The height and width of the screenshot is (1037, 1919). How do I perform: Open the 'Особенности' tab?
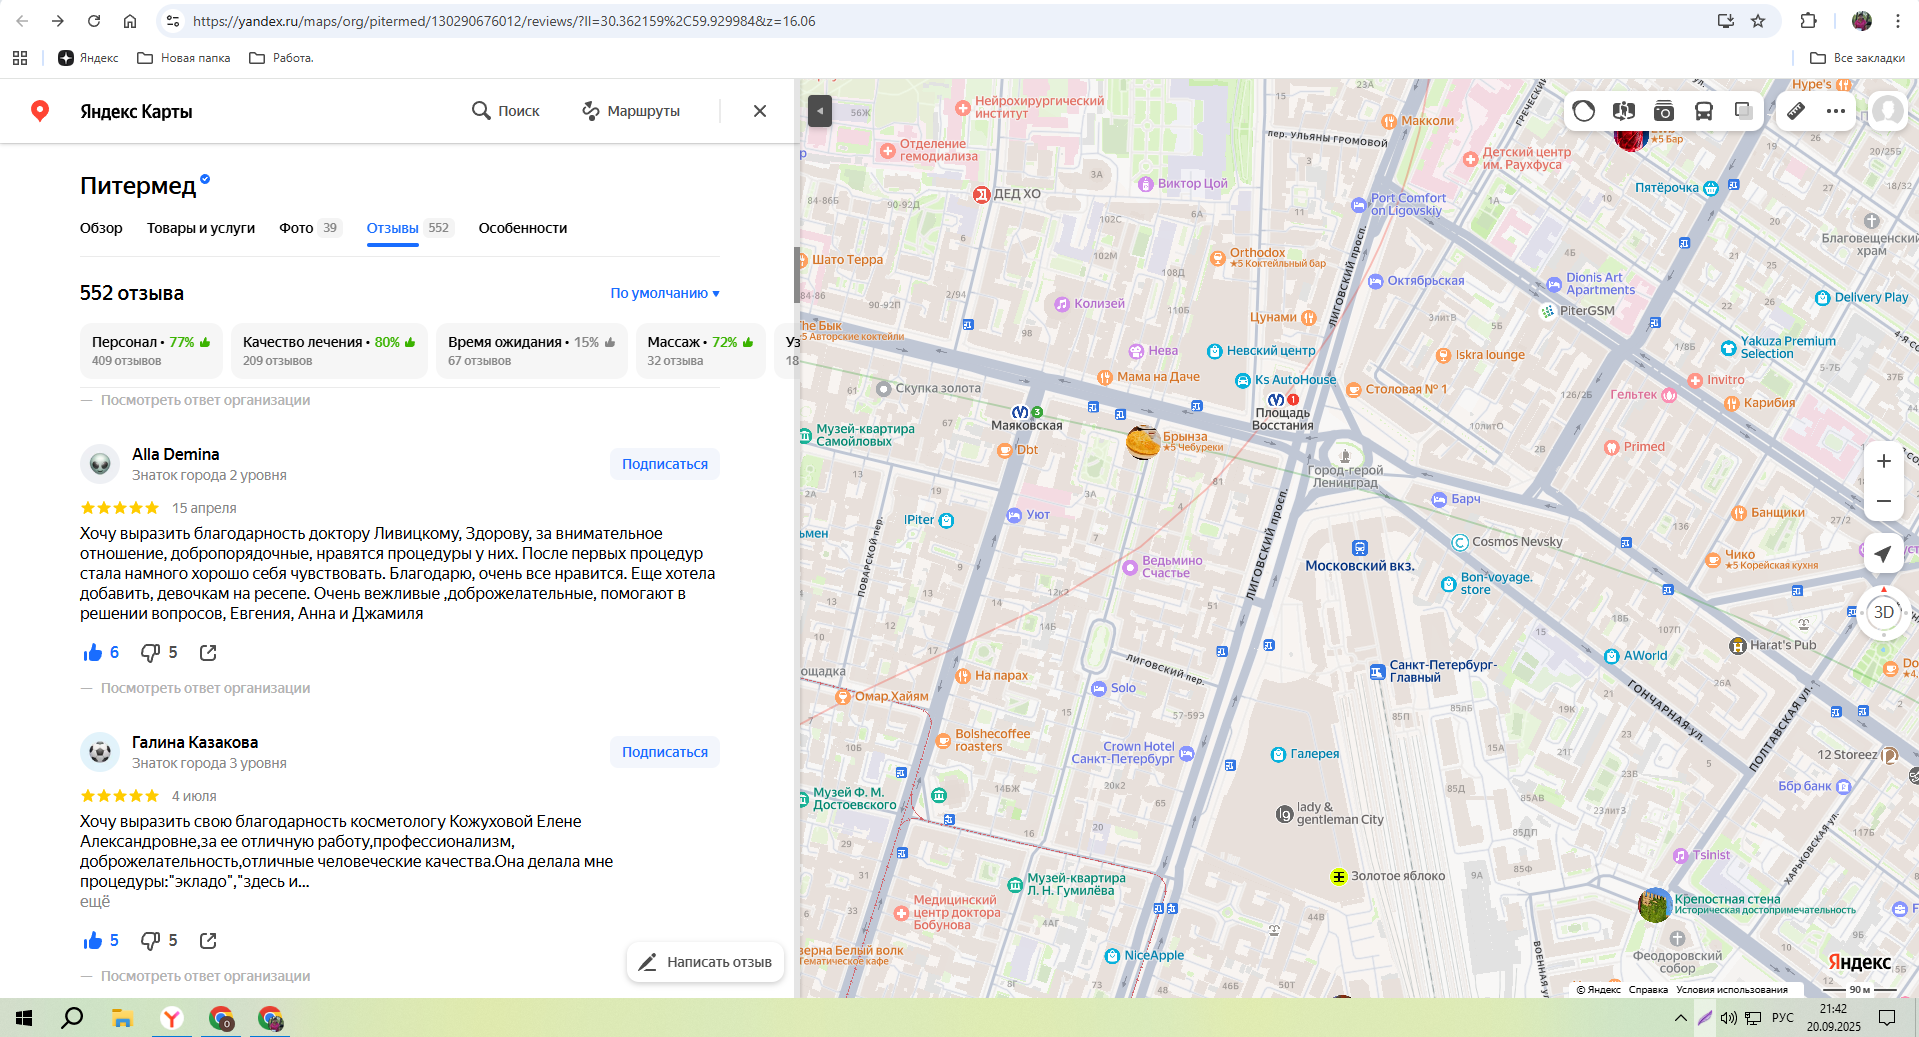pyautogui.click(x=522, y=228)
